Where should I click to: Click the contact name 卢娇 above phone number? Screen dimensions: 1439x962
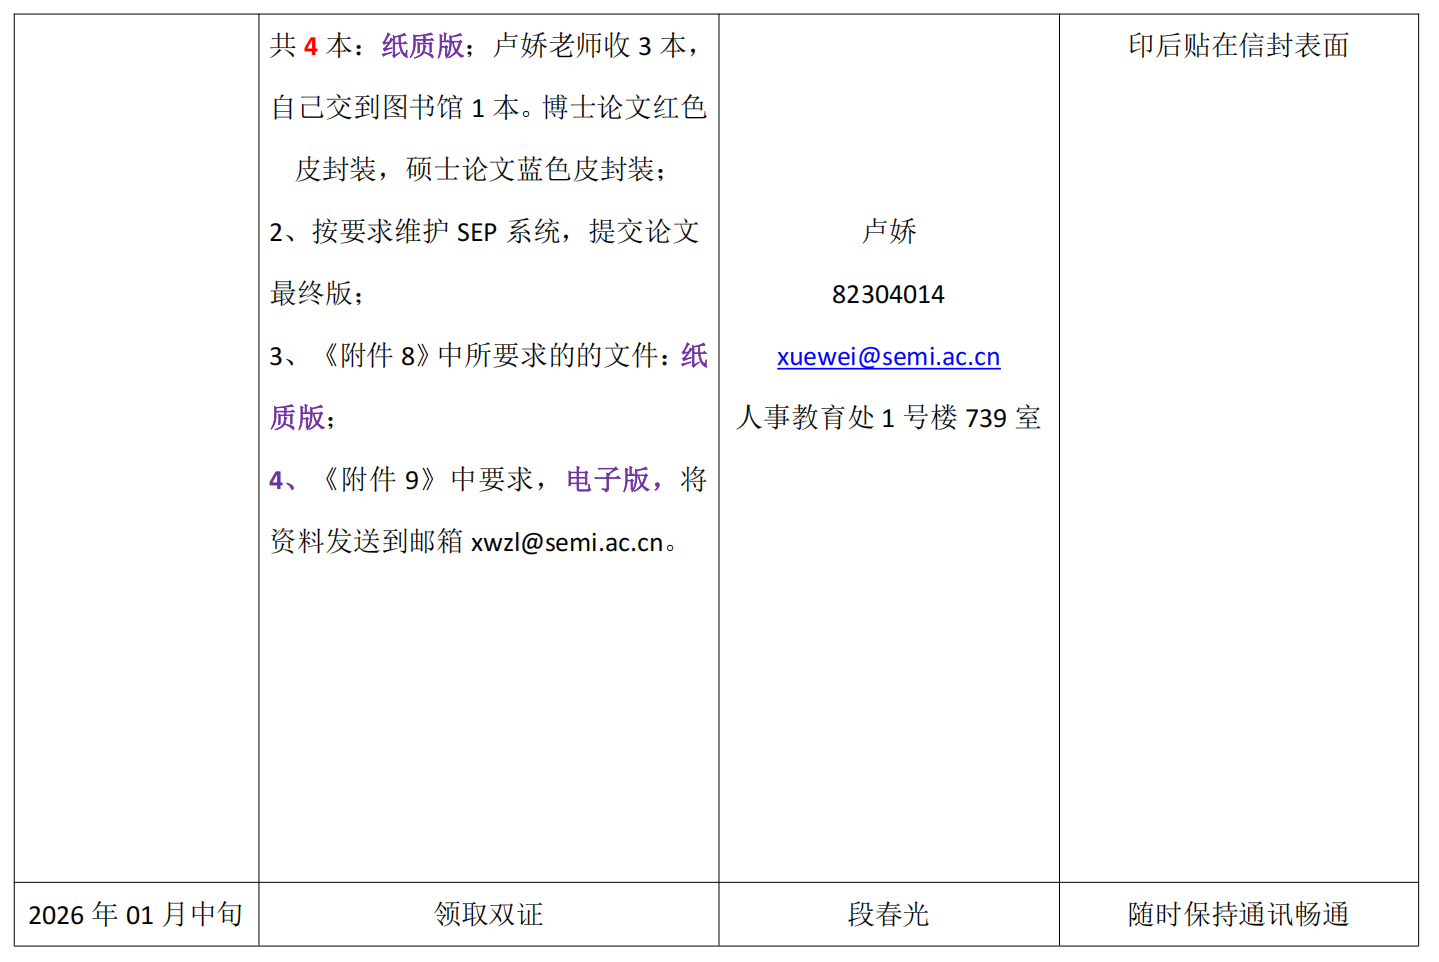[888, 232]
